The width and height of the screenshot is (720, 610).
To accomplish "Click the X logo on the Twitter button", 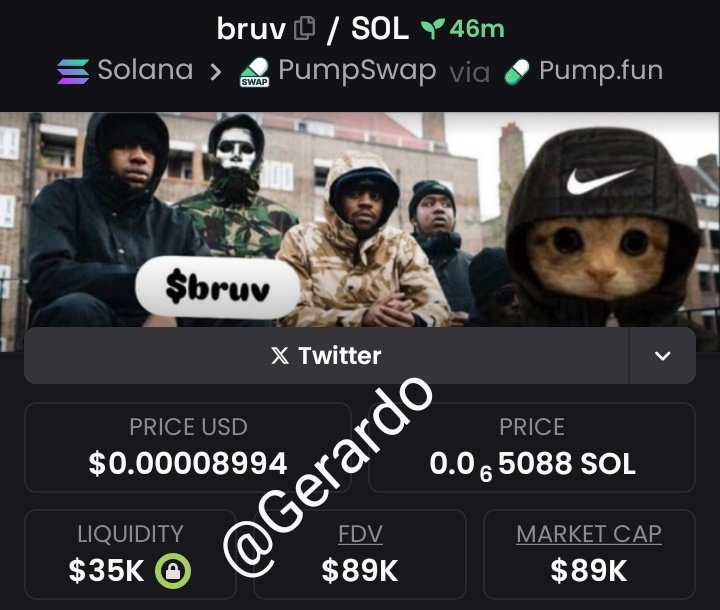I will tap(280, 356).
